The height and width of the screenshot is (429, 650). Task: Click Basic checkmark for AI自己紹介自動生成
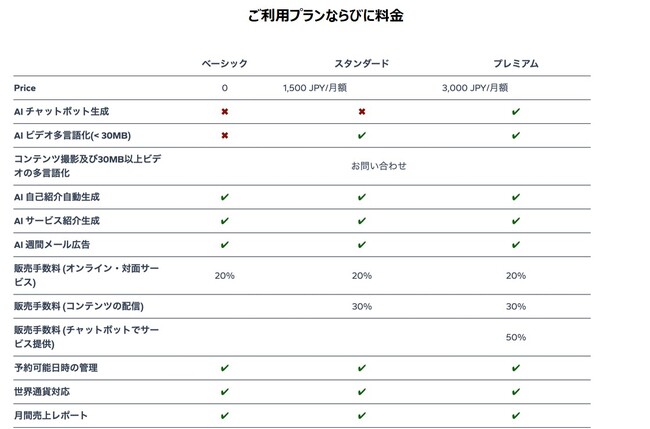pos(225,197)
